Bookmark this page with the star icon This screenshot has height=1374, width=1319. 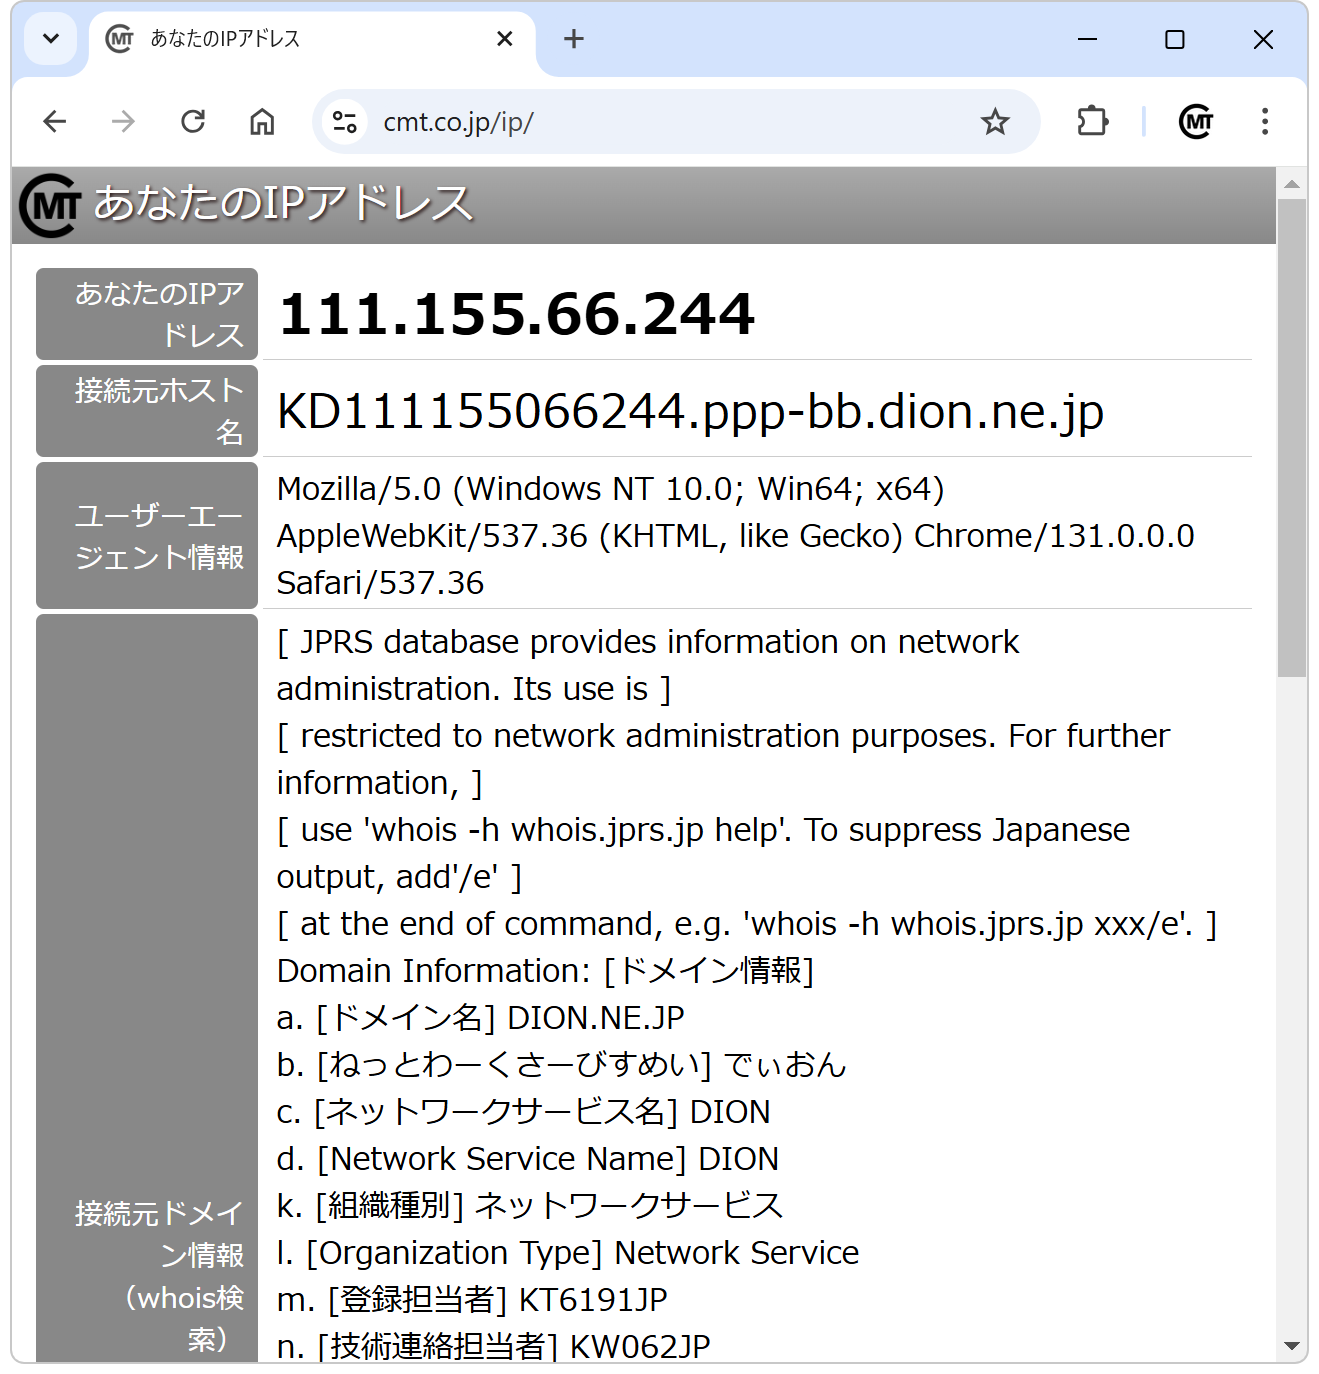(x=995, y=122)
